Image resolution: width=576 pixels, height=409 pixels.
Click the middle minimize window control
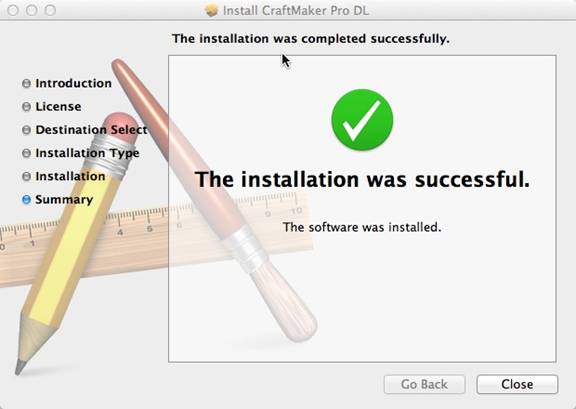(x=32, y=10)
